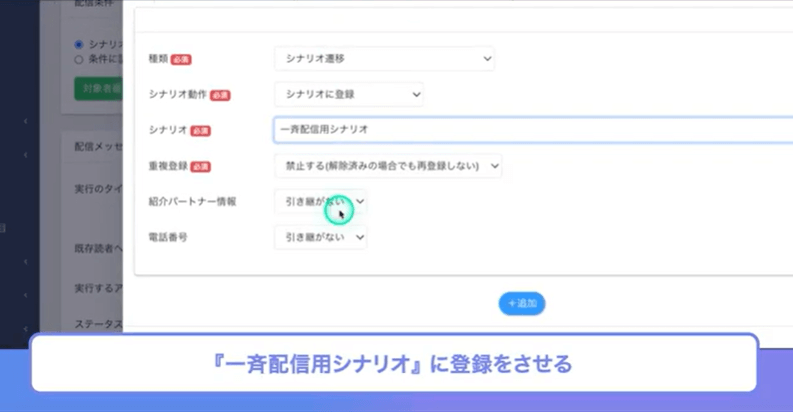
Task: Select the シナリオ radio button in background
Action: [x=79, y=45]
